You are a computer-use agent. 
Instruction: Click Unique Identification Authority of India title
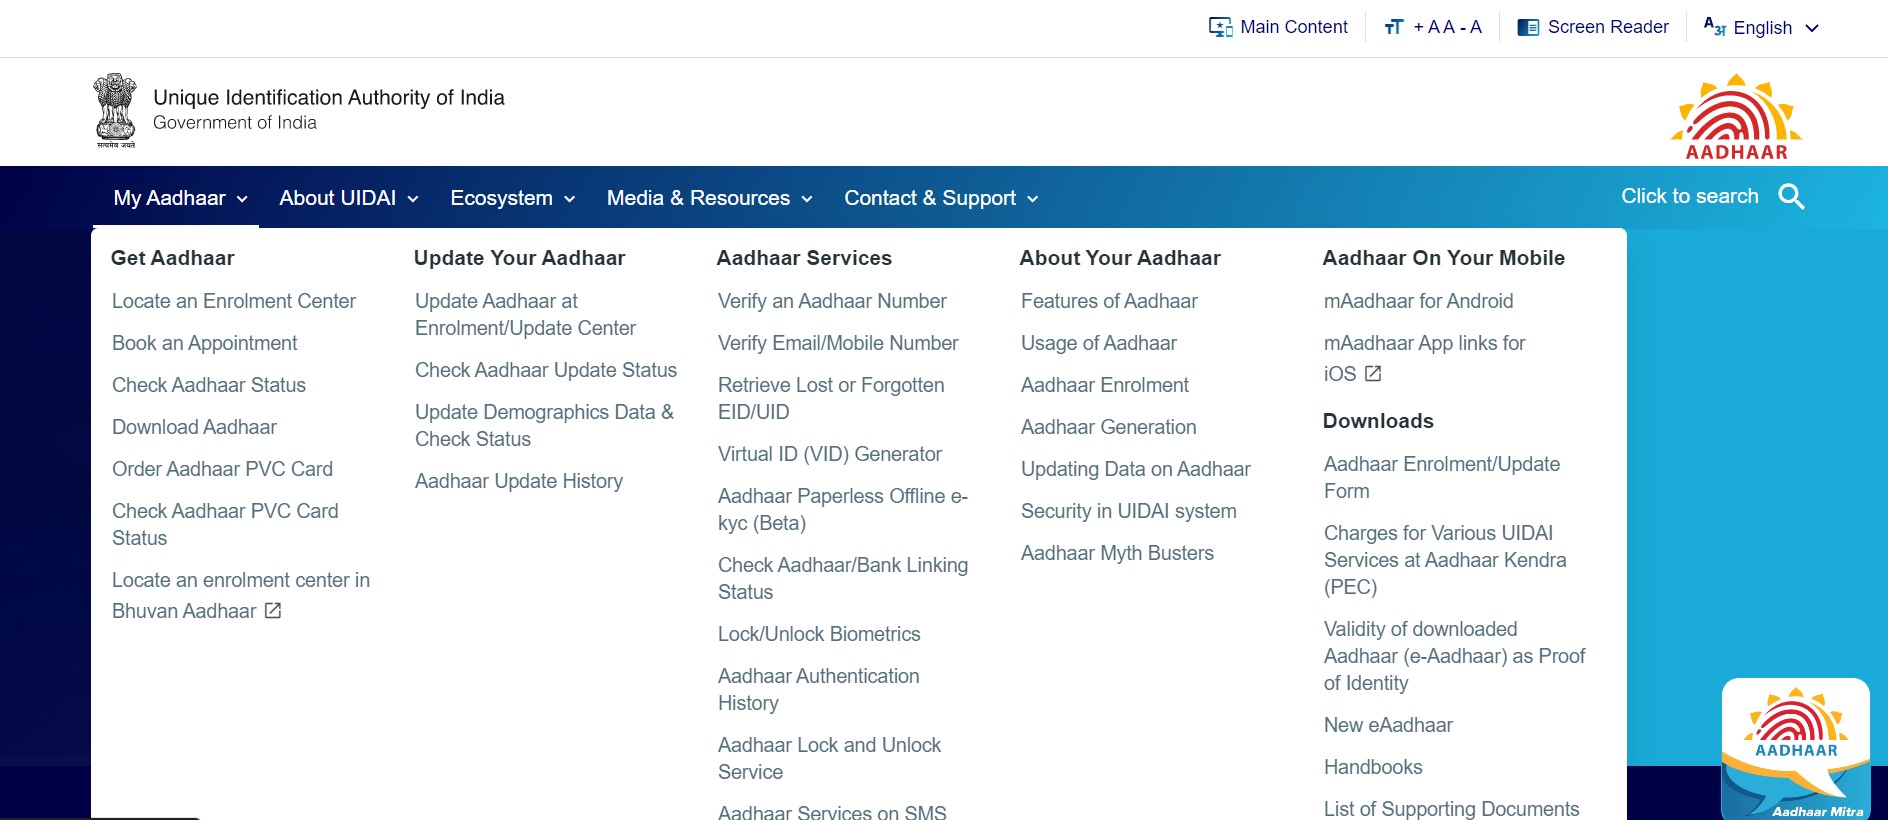pyautogui.click(x=329, y=97)
